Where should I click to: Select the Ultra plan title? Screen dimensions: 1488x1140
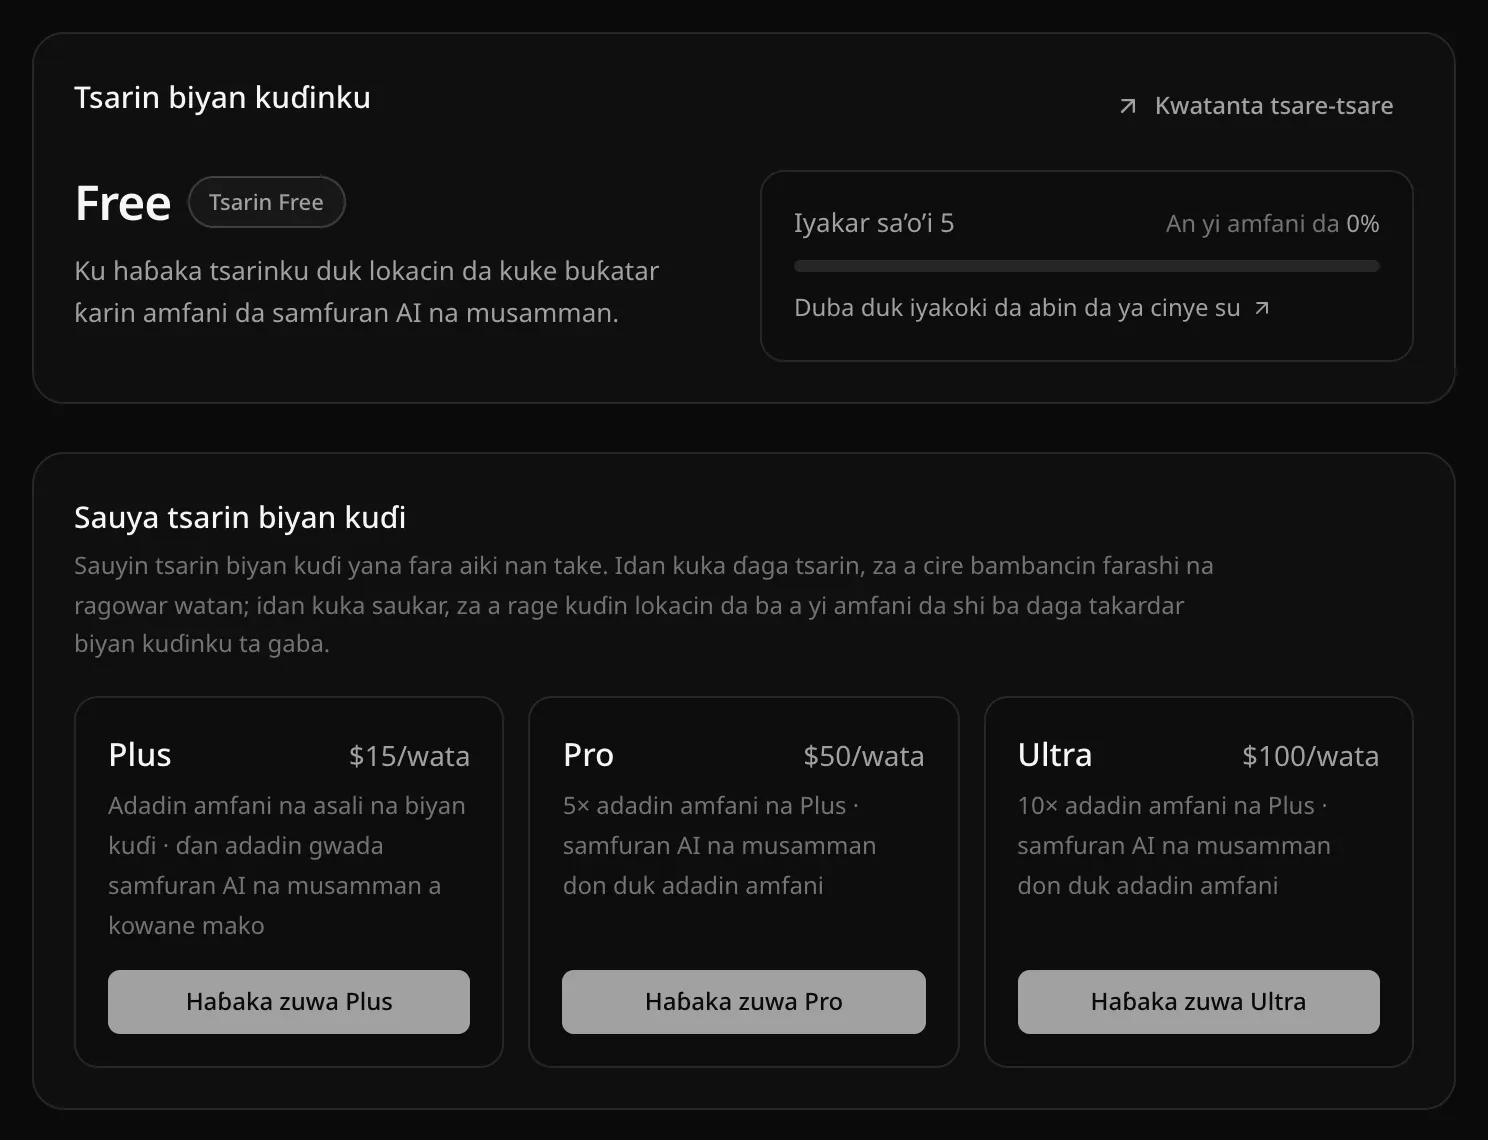tap(1055, 755)
